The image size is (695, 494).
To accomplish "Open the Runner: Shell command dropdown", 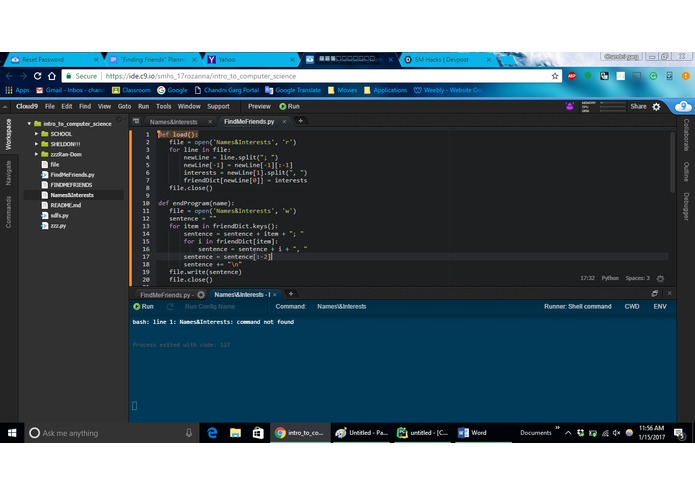I will [x=578, y=307].
